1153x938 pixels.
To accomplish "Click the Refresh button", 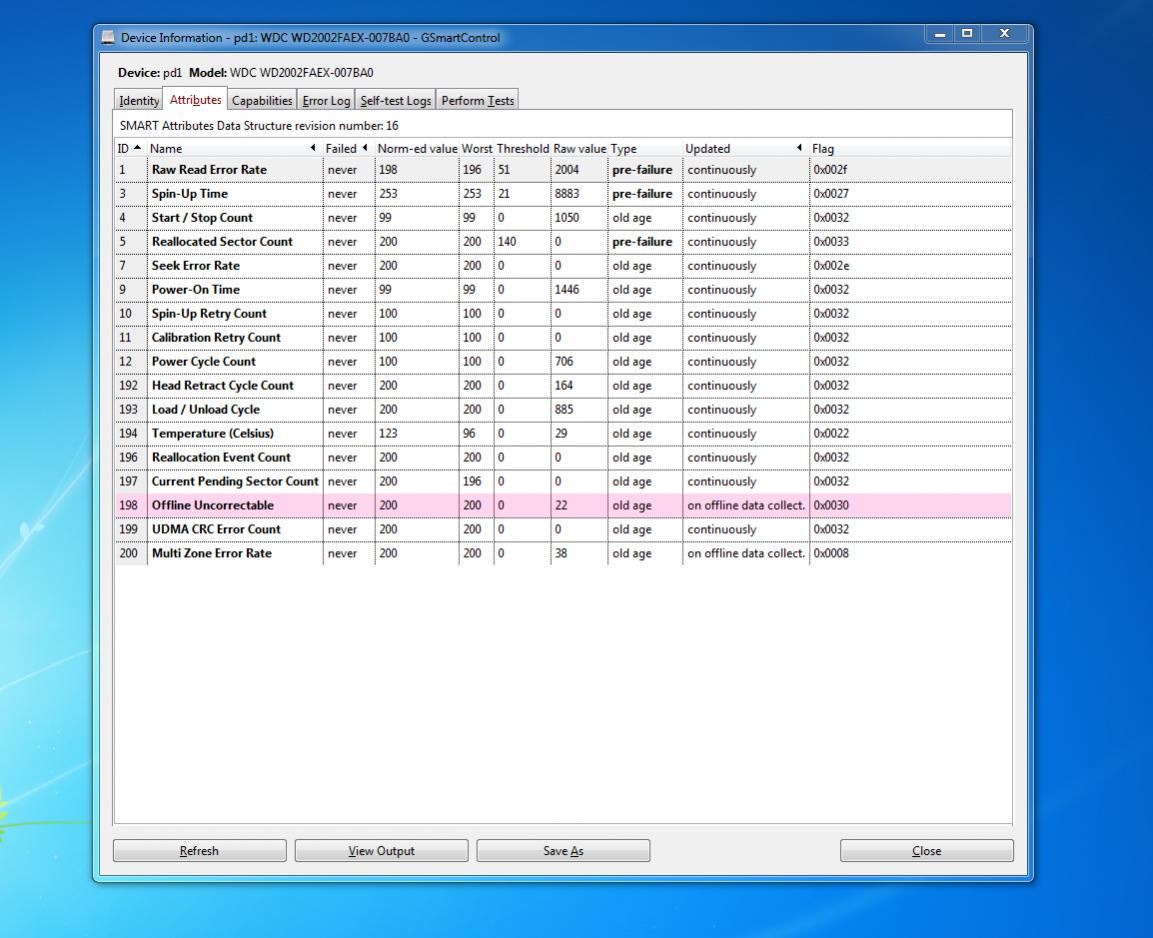I will click(199, 851).
